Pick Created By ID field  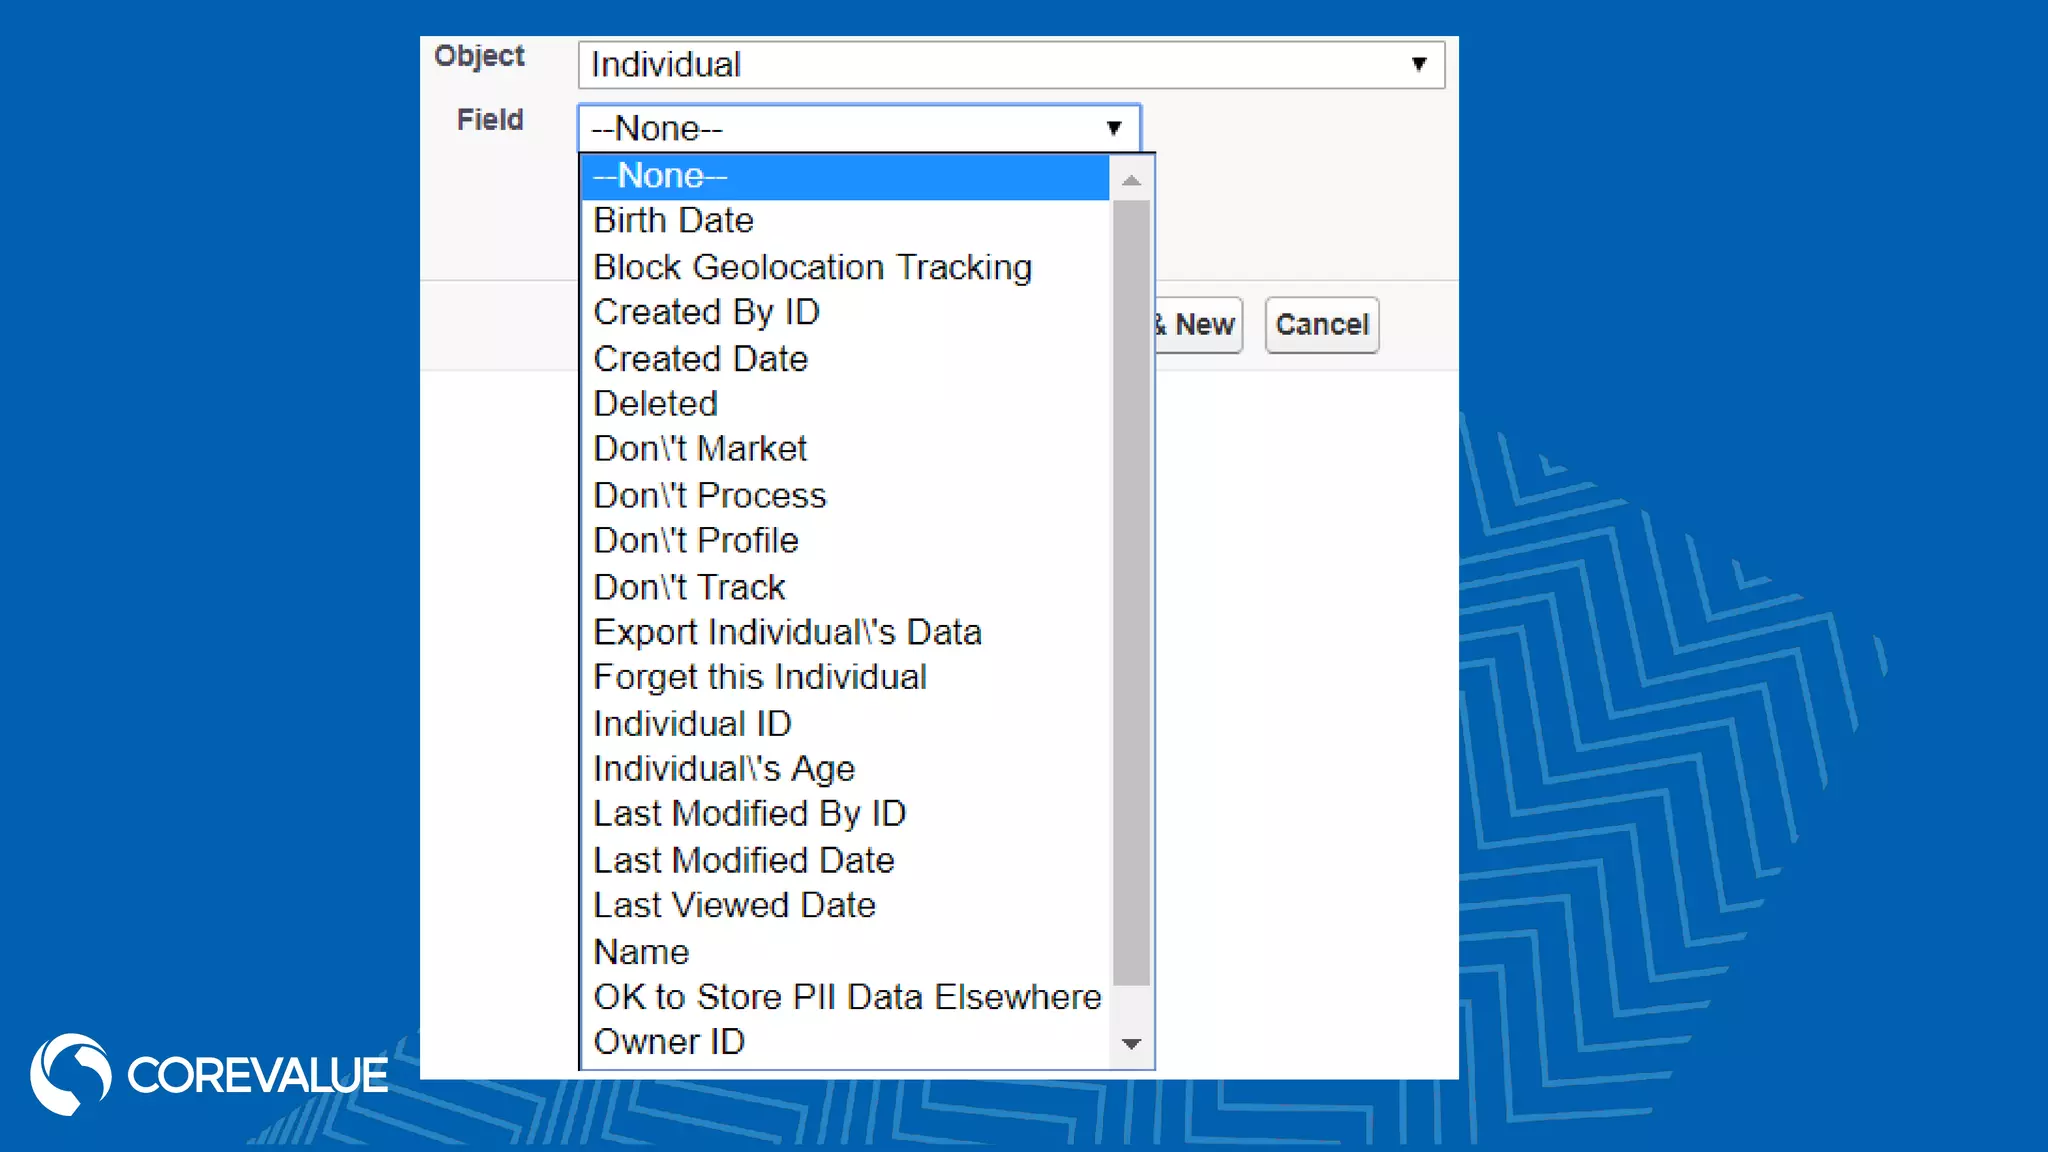[x=706, y=313]
